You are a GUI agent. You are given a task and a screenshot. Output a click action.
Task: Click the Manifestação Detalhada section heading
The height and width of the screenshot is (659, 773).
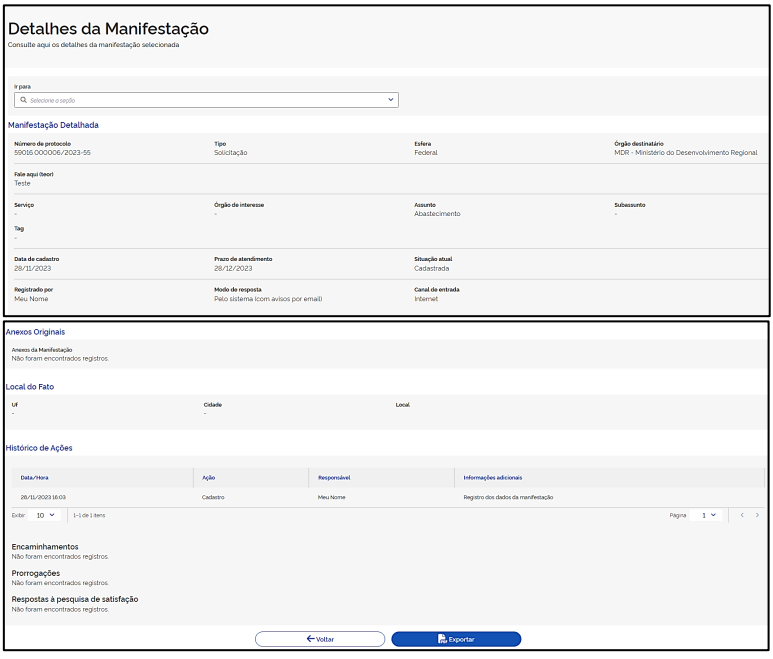53,125
